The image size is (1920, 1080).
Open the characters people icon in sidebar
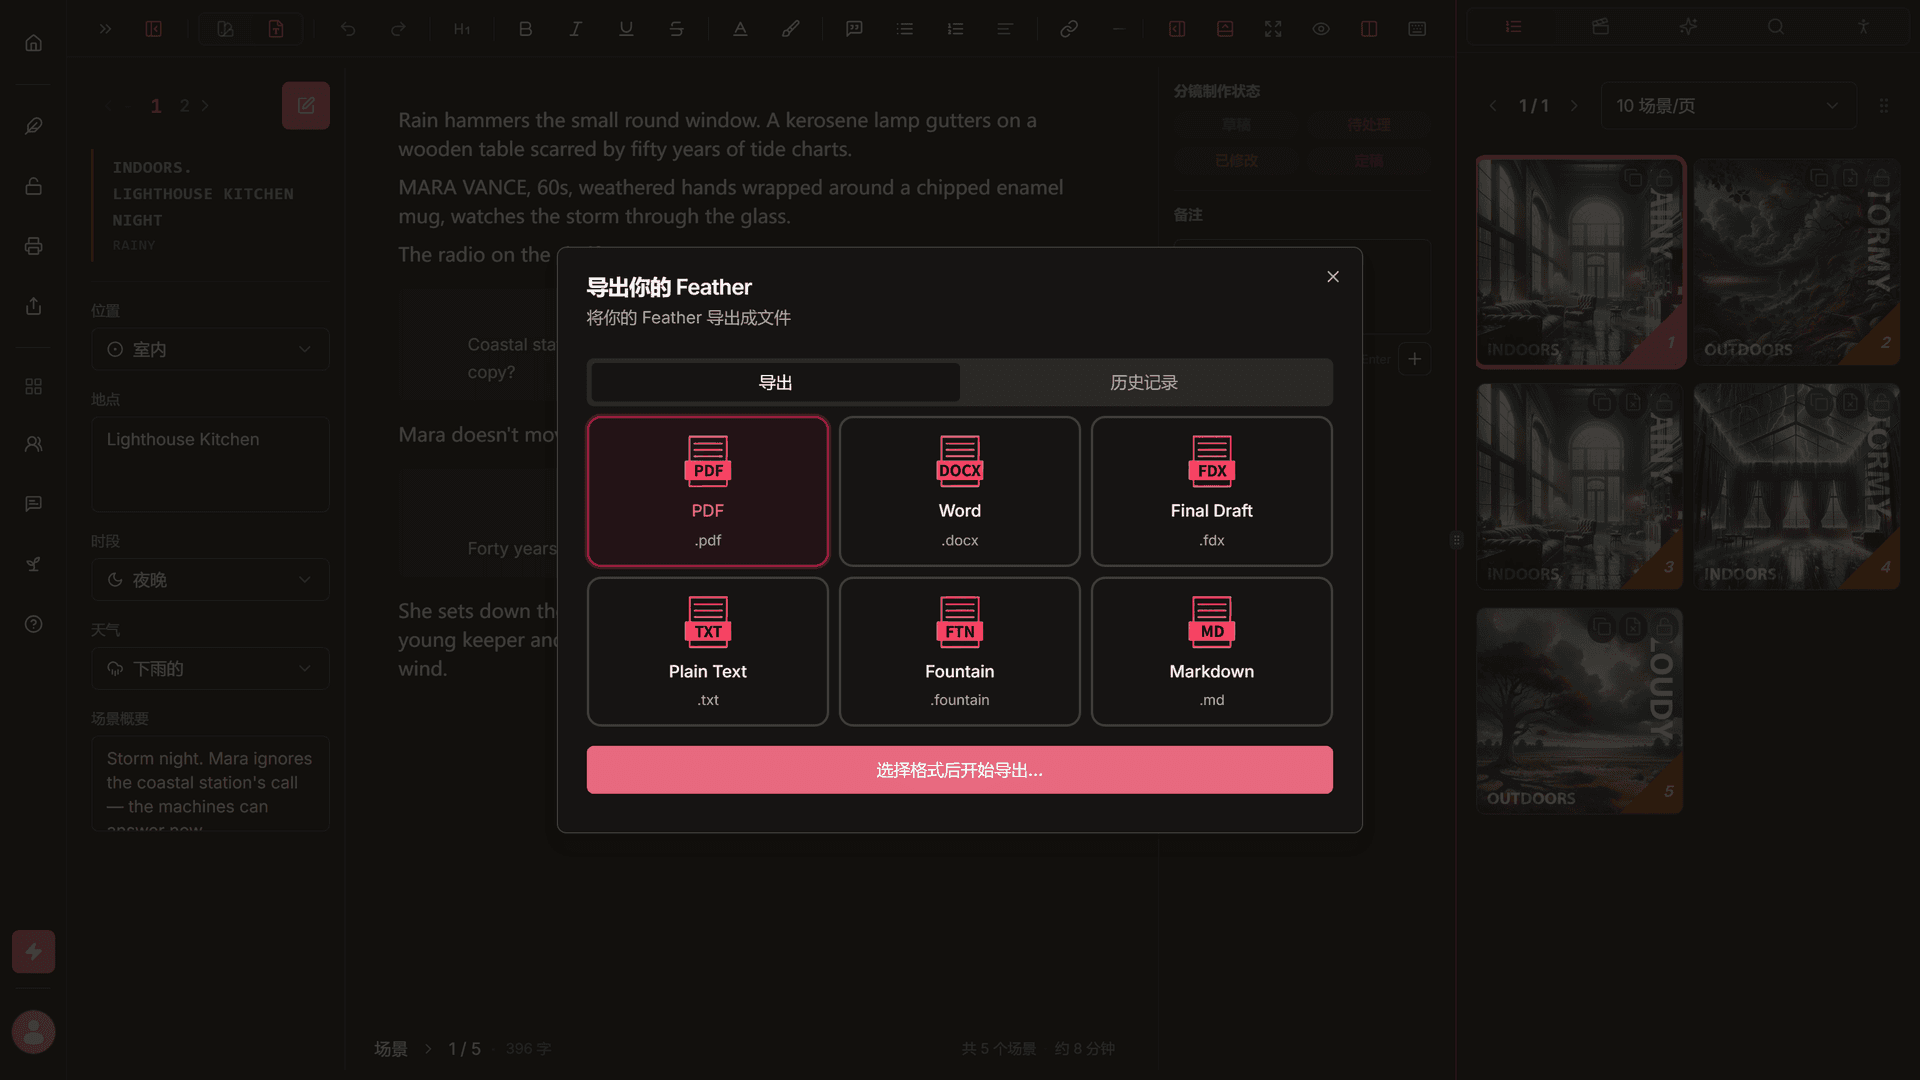(x=34, y=444)
